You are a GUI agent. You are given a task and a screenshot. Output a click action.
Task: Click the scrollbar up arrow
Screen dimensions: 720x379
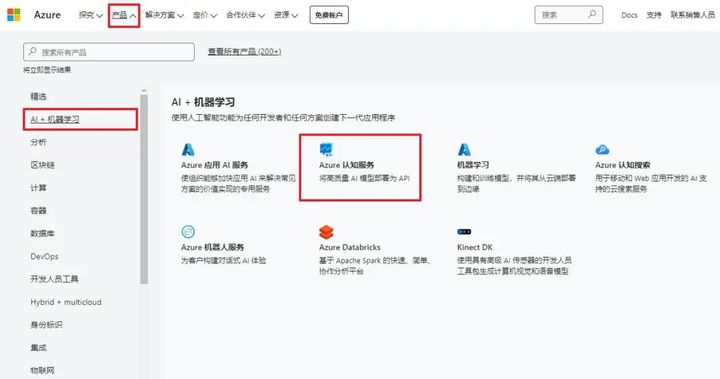point(144,91)
